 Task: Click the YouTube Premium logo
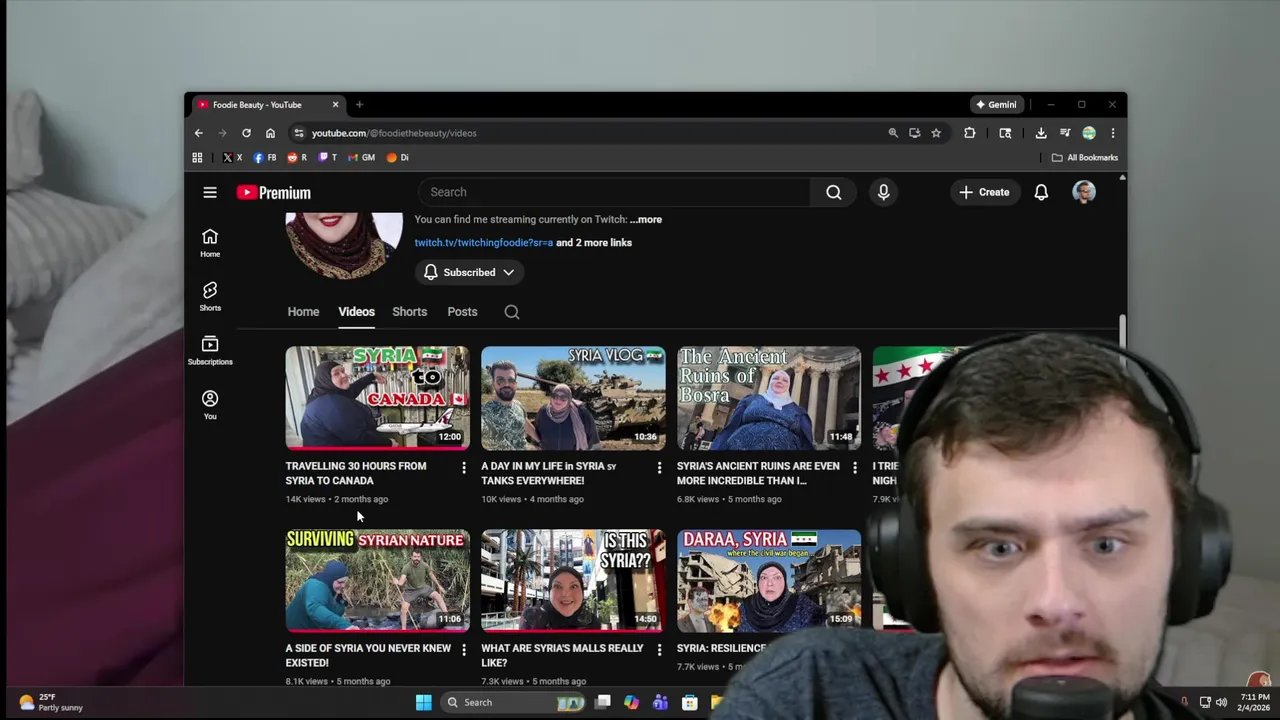[274, 193]
